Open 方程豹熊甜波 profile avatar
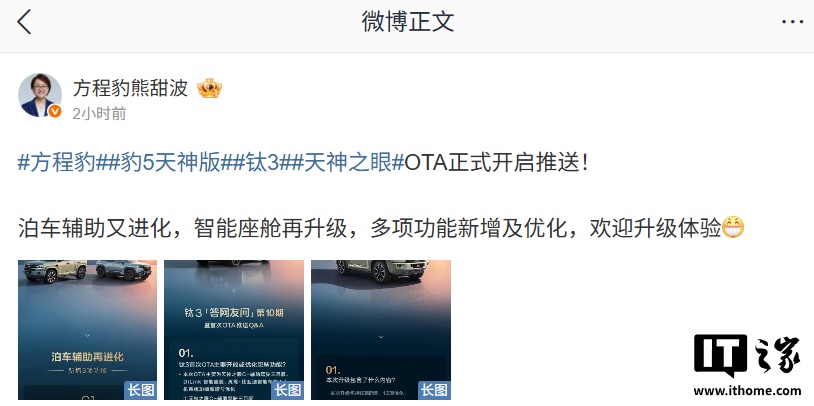The image size is (814, 406). click(40, 95)
